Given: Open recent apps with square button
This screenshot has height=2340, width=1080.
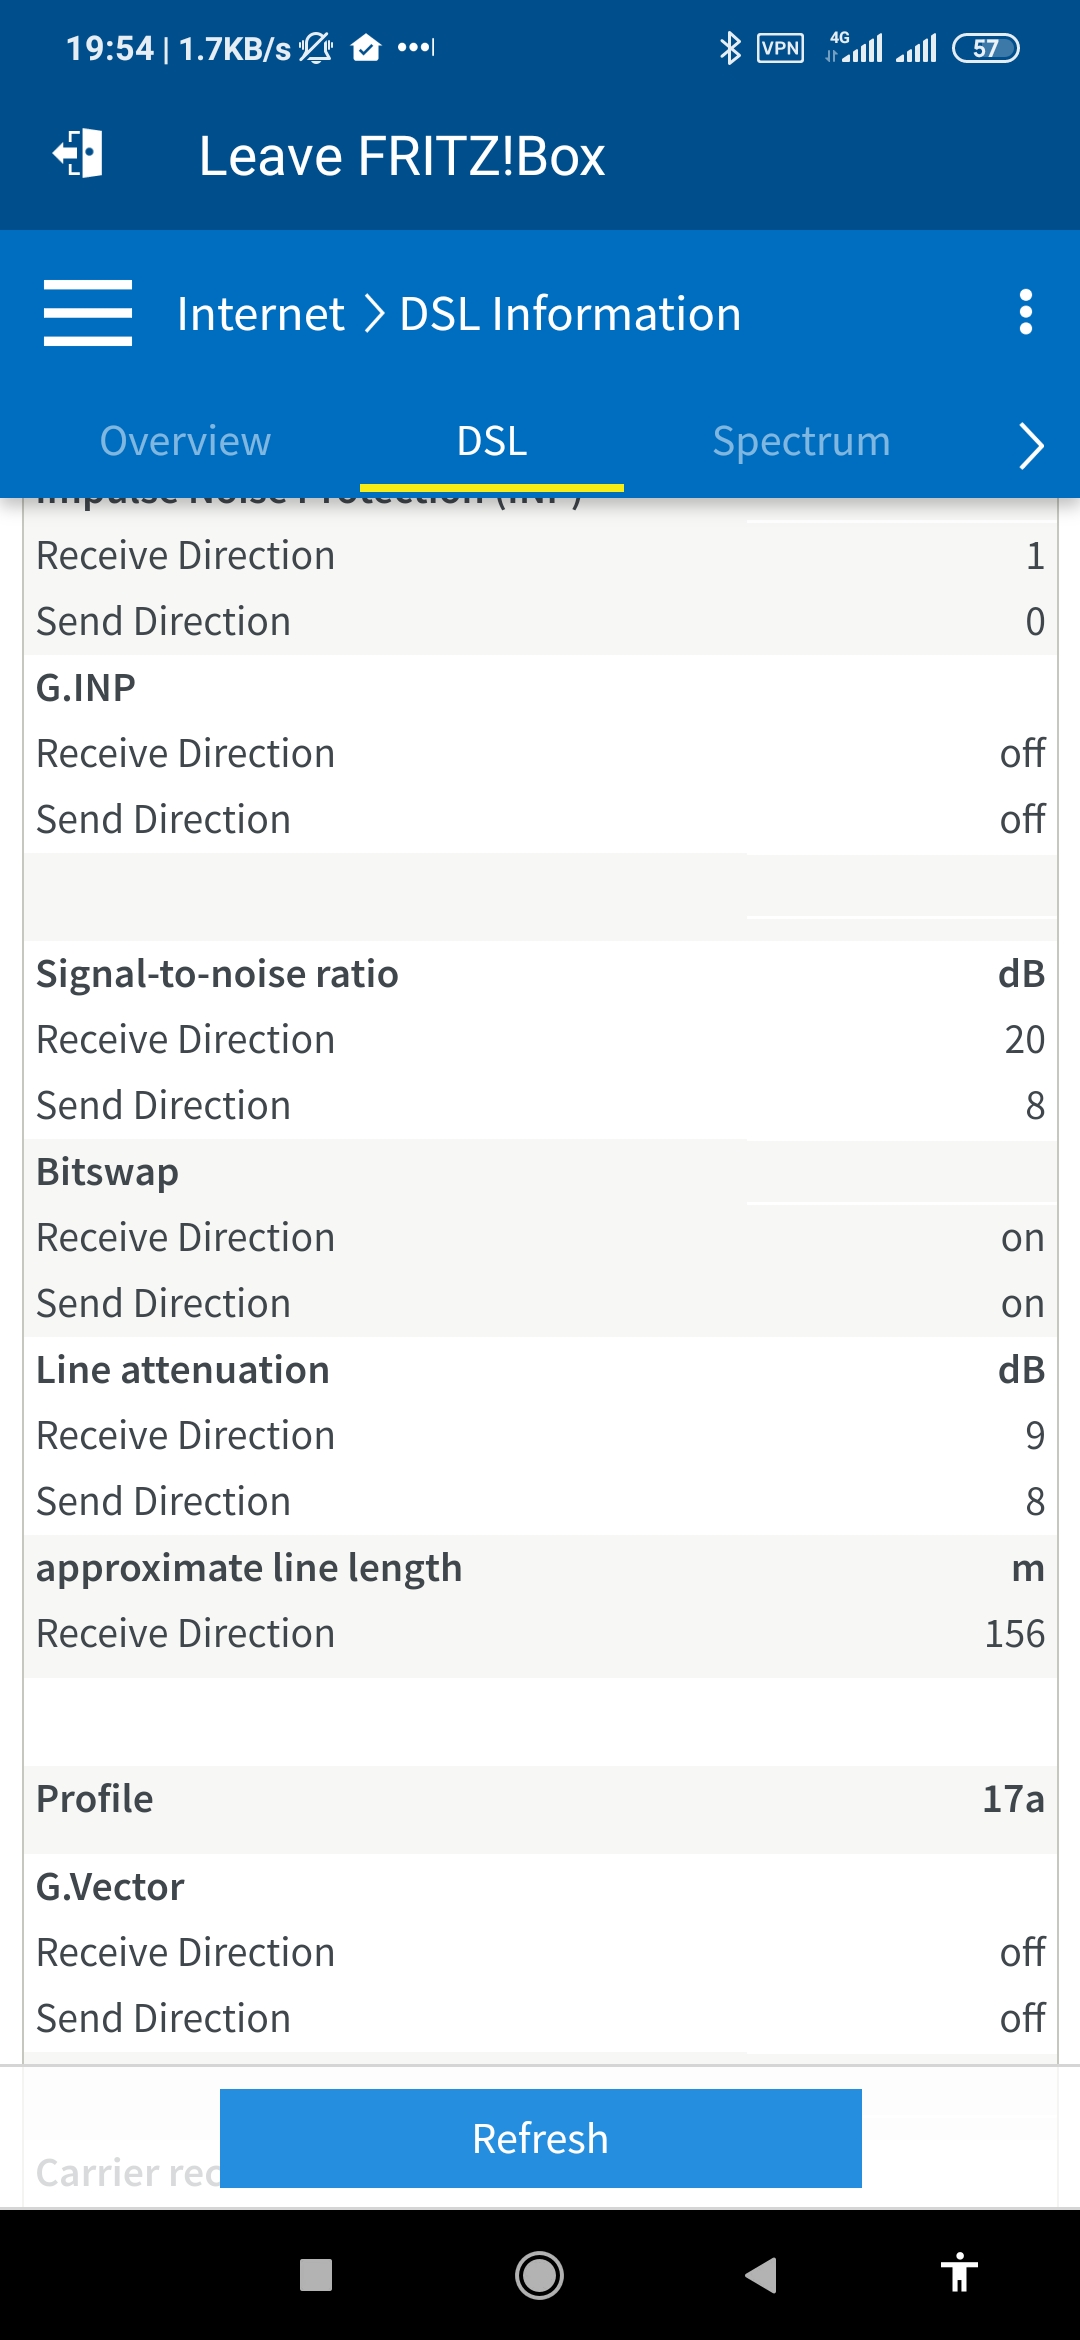Looking at the screenshot, I should 316,2275.
